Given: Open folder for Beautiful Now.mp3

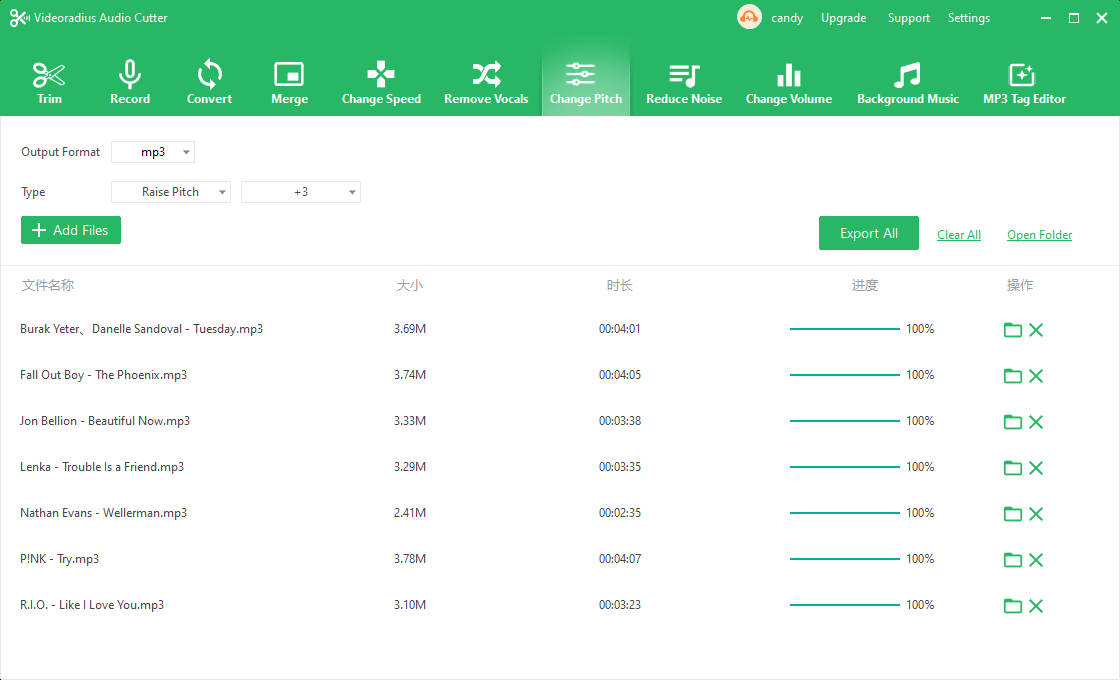Looking at the screenshot, I should 1012,421.
